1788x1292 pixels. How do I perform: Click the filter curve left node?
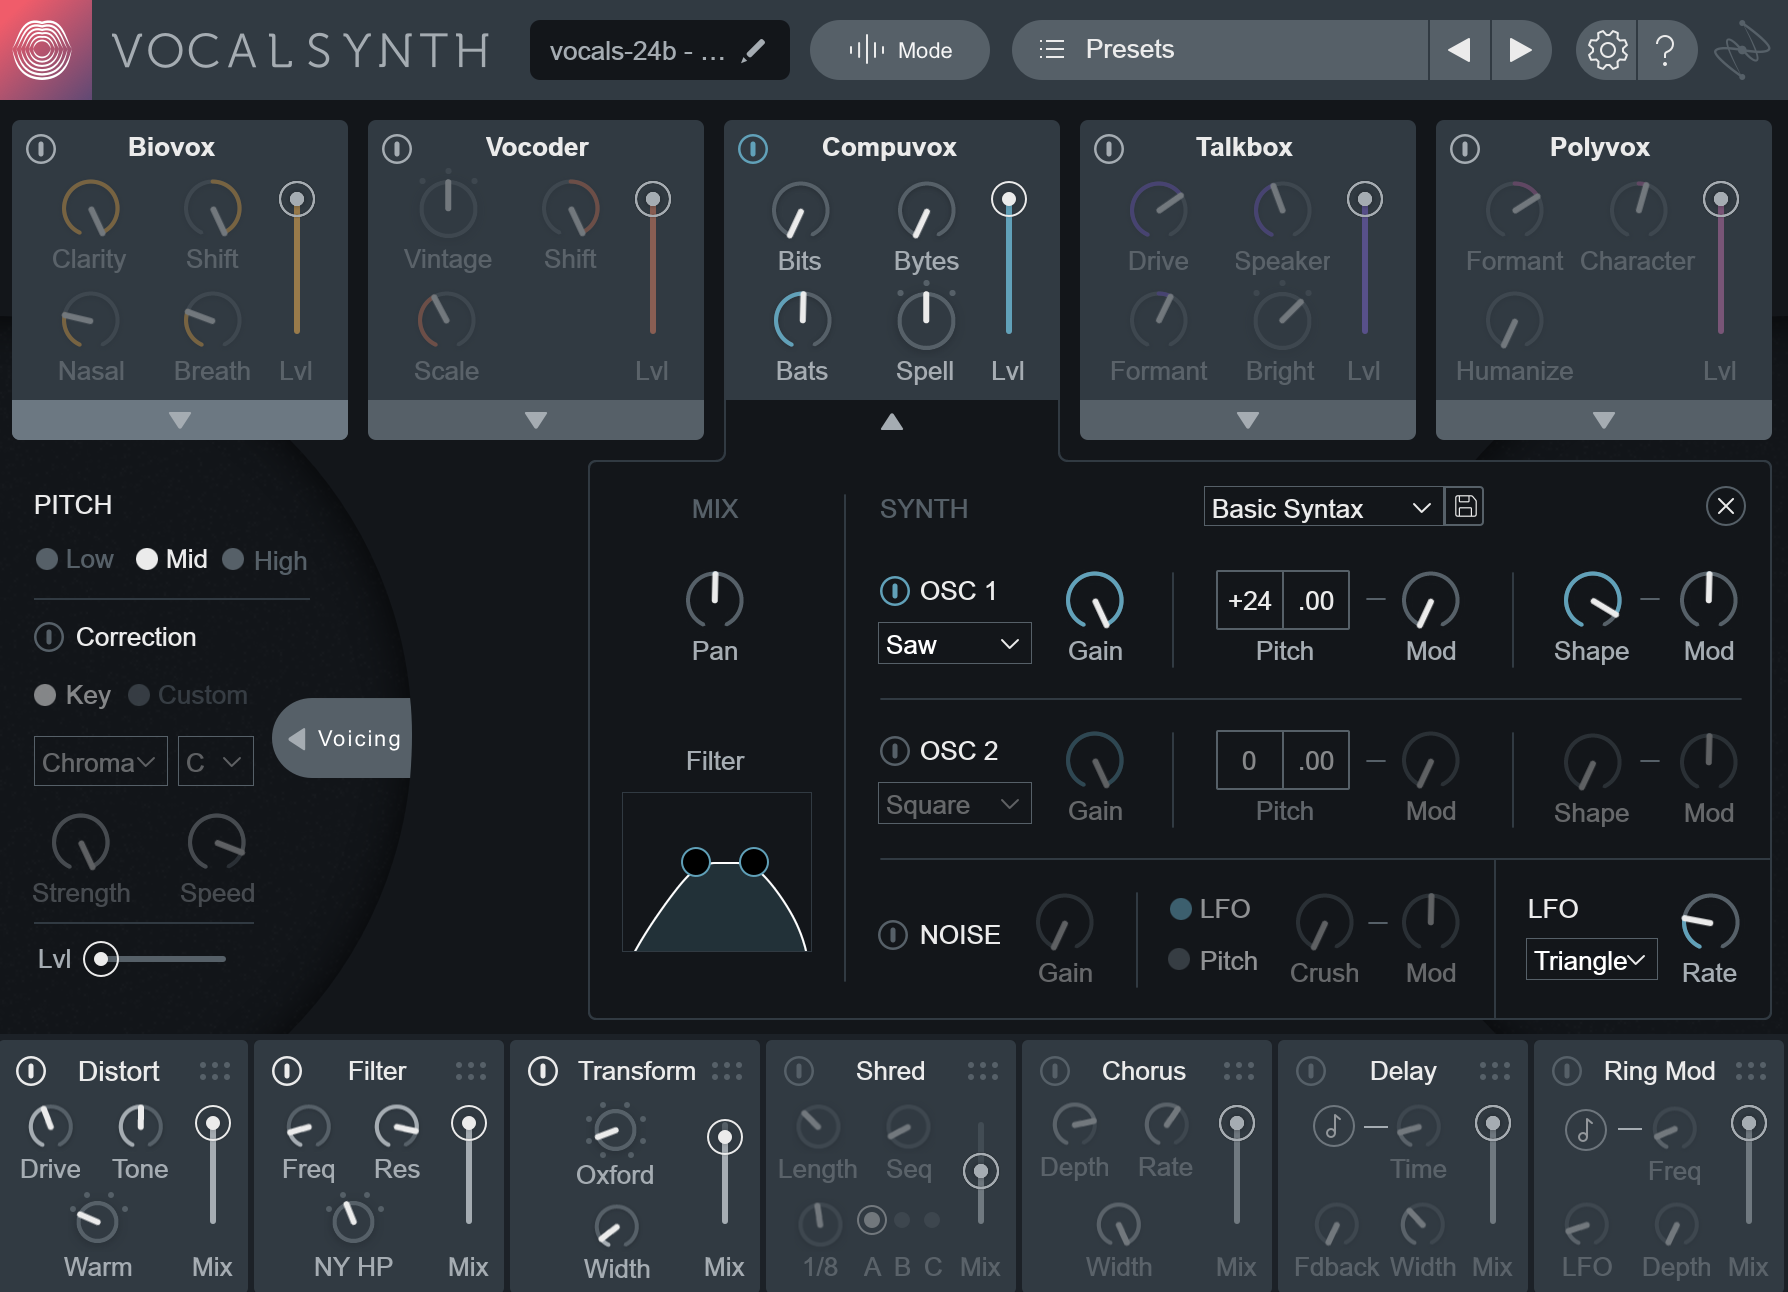[x=695, y=861]
